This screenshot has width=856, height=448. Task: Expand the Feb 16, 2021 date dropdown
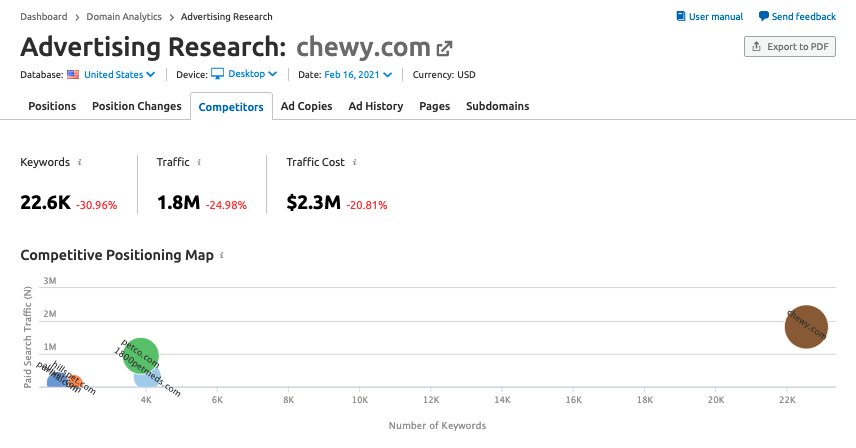358,75
